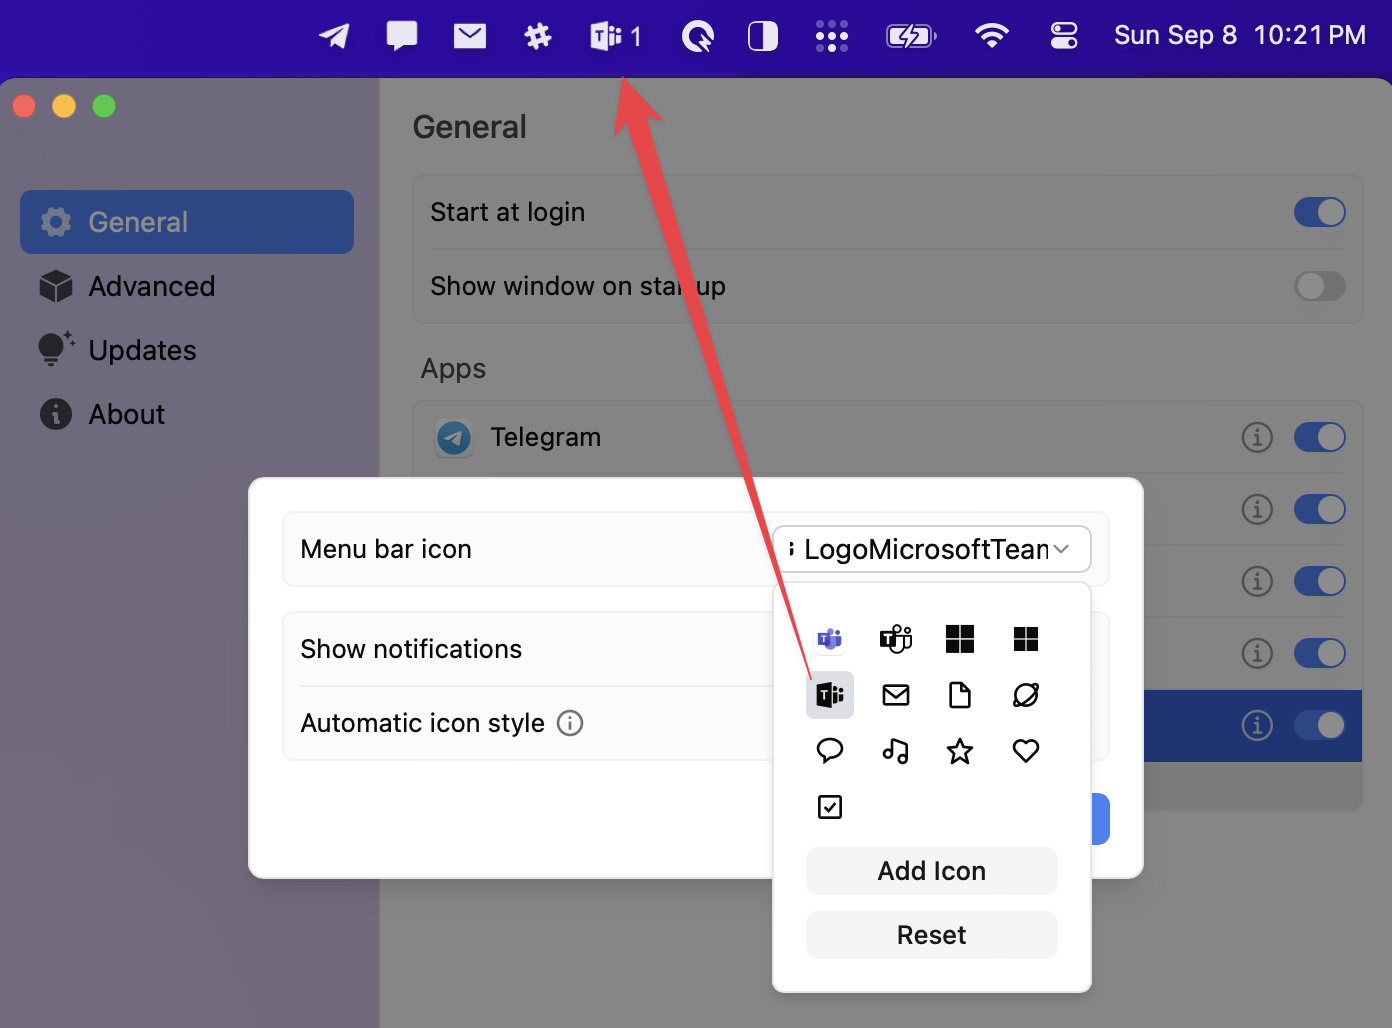The height and width of the screenshot is (1028, 1392).
Task: Click the Telegram app name text
Action: [x=546, y=437]
